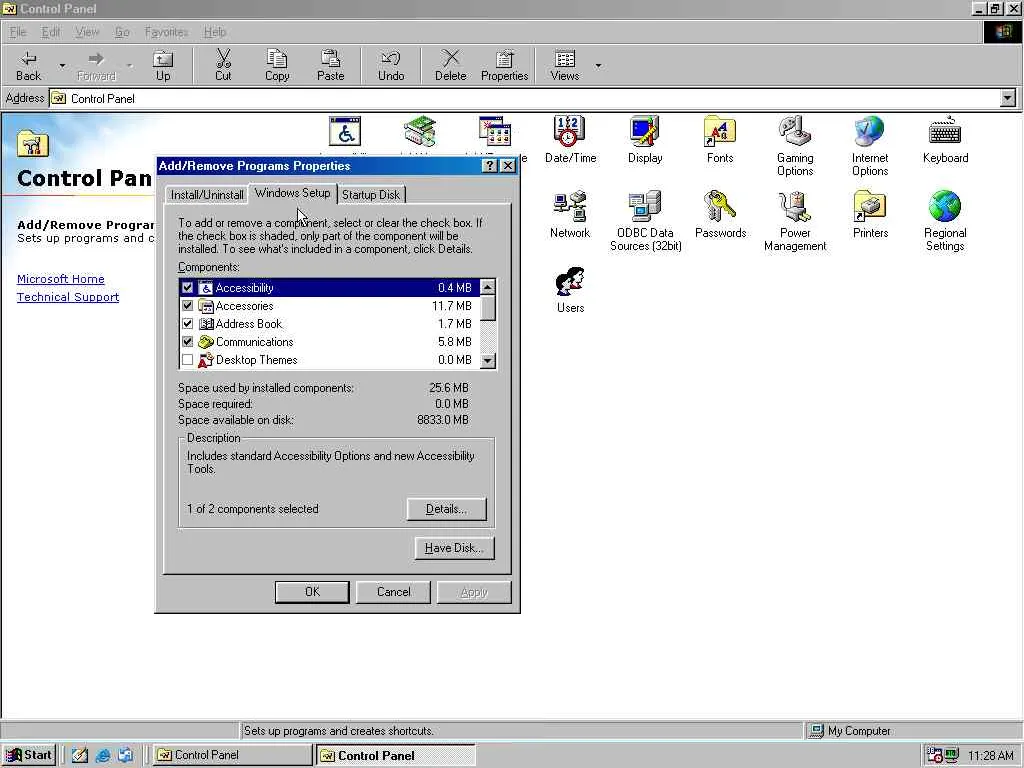Expand the Address bar dropdown
The width and height of the screenshot is (1024, 768).
point(1008,99)
